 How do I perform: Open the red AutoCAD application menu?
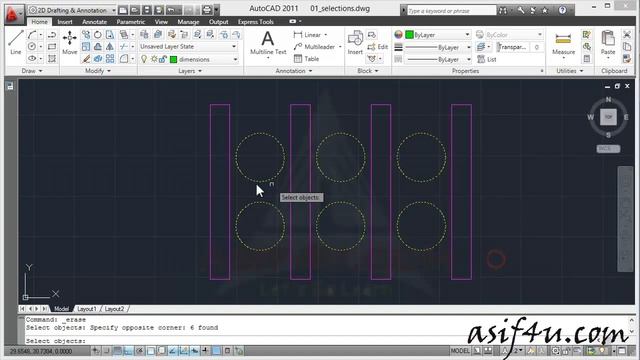(14, 14)
